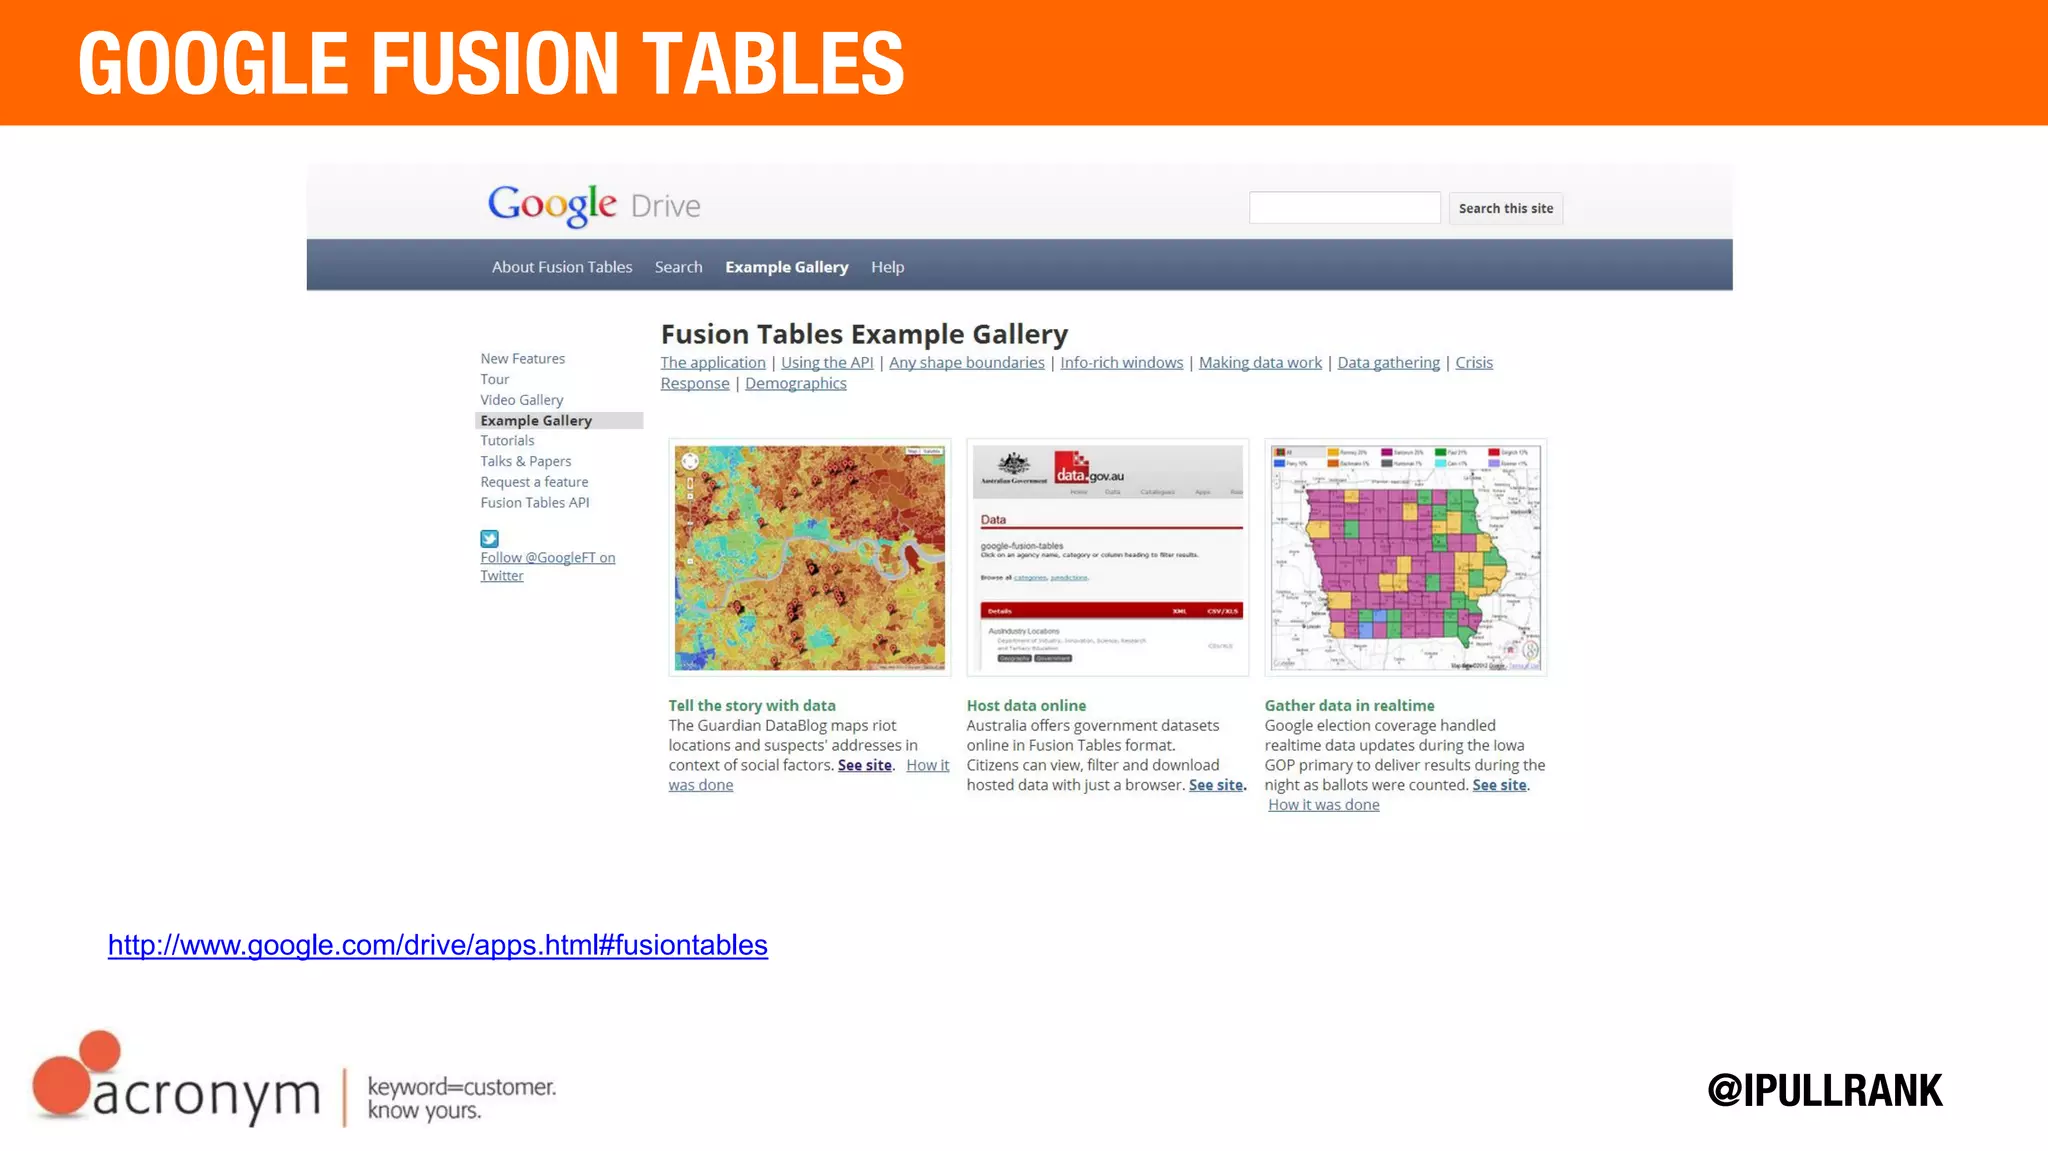Follow @GoogleFT on Twitter link
Image resolution: width=2048 pixels, height=1151 pixels.
(547, 567)
